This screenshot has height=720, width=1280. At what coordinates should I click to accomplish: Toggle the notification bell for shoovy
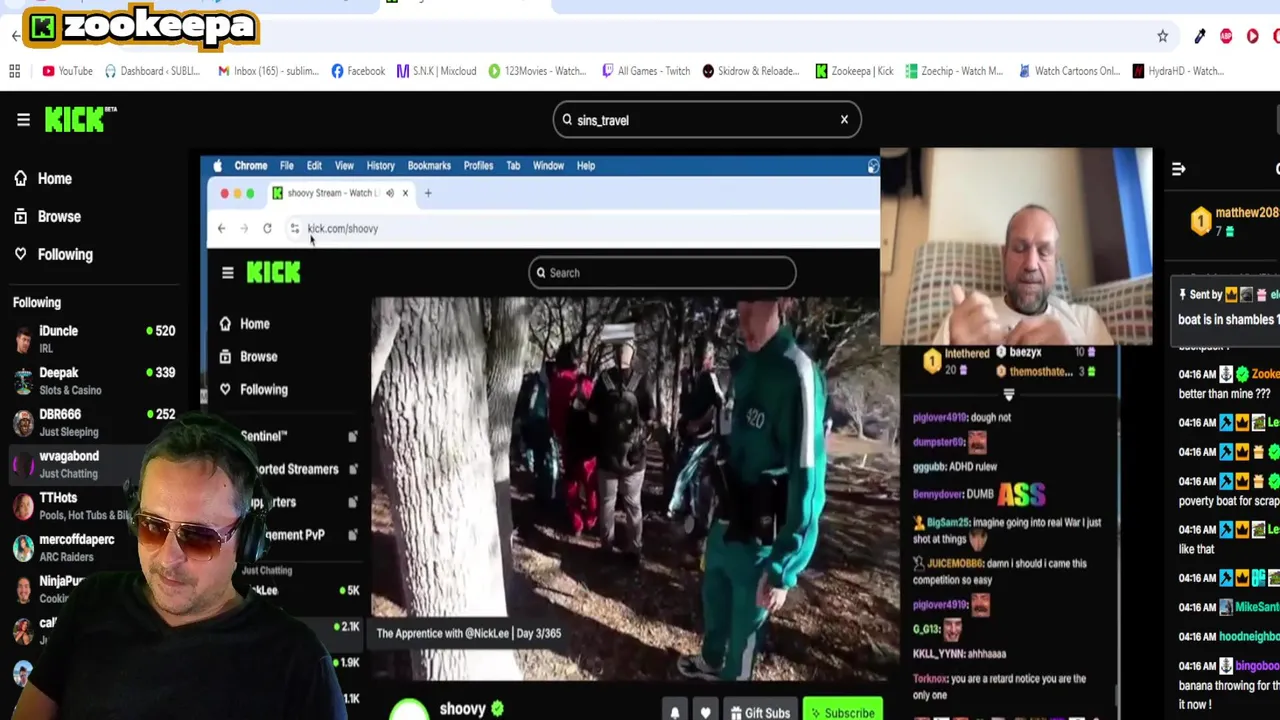(675, 712)
